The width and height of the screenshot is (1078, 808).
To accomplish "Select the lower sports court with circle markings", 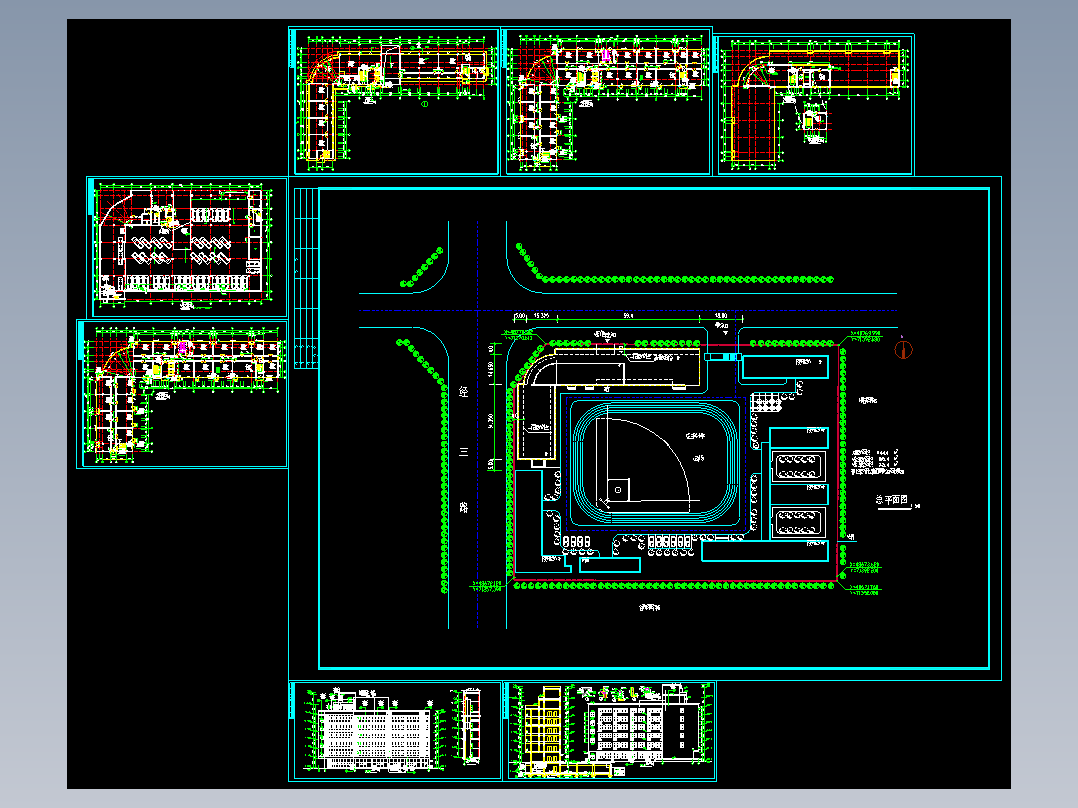I will point(798,522).
